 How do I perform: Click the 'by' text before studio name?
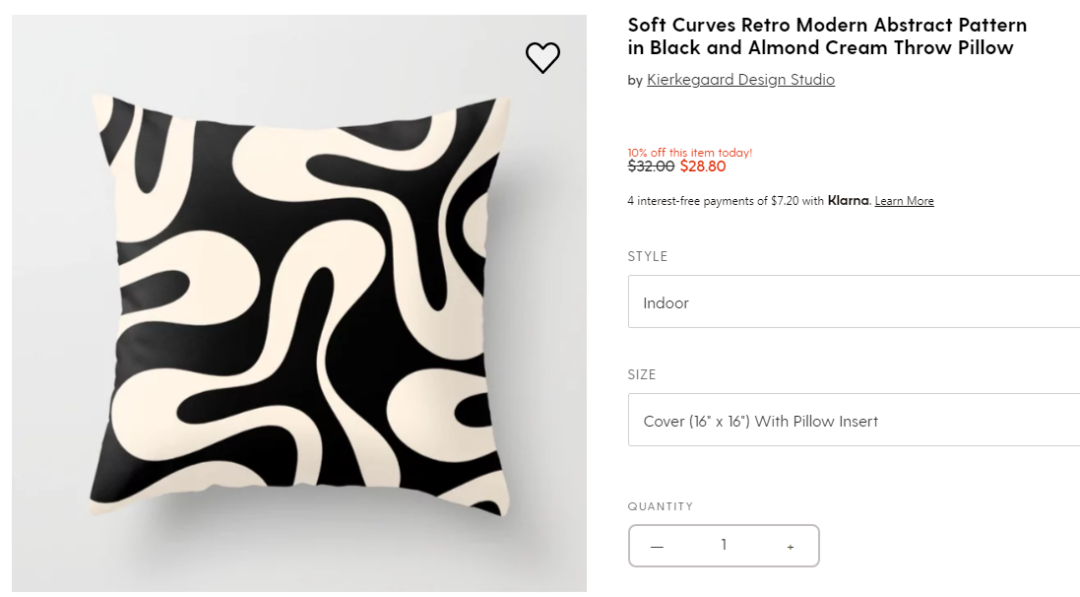point(635,81)
